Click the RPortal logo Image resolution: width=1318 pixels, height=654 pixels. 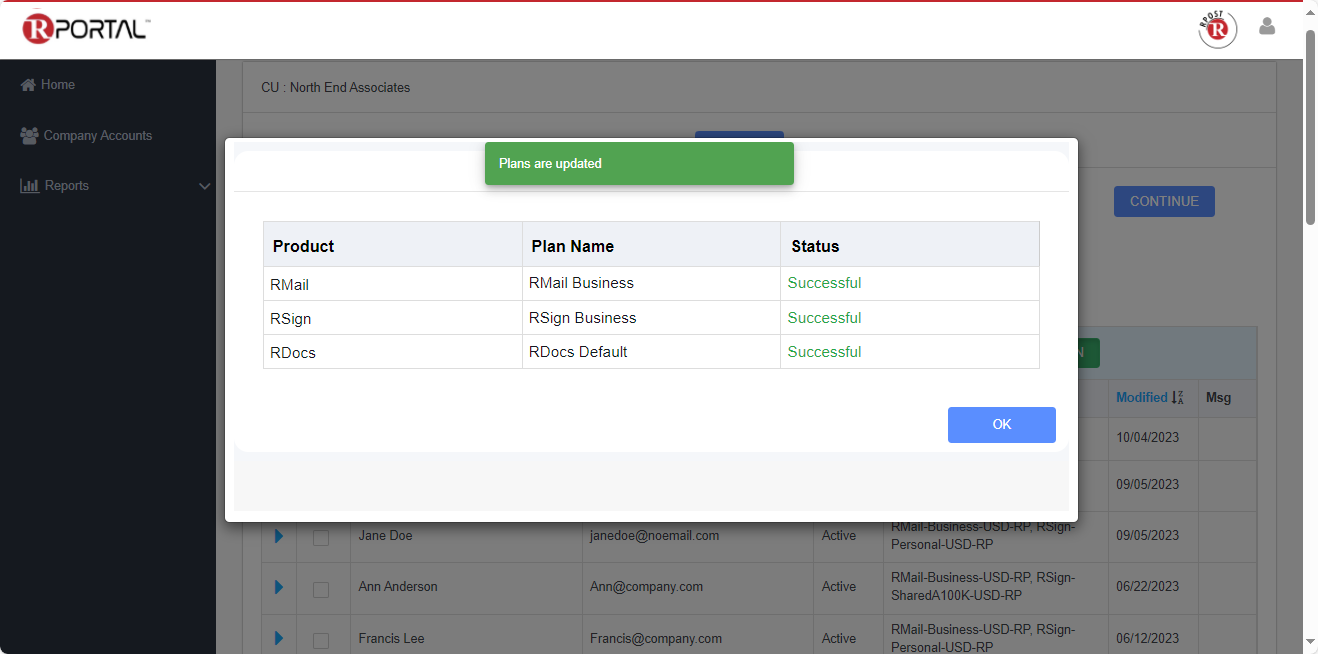pos(85,28)
